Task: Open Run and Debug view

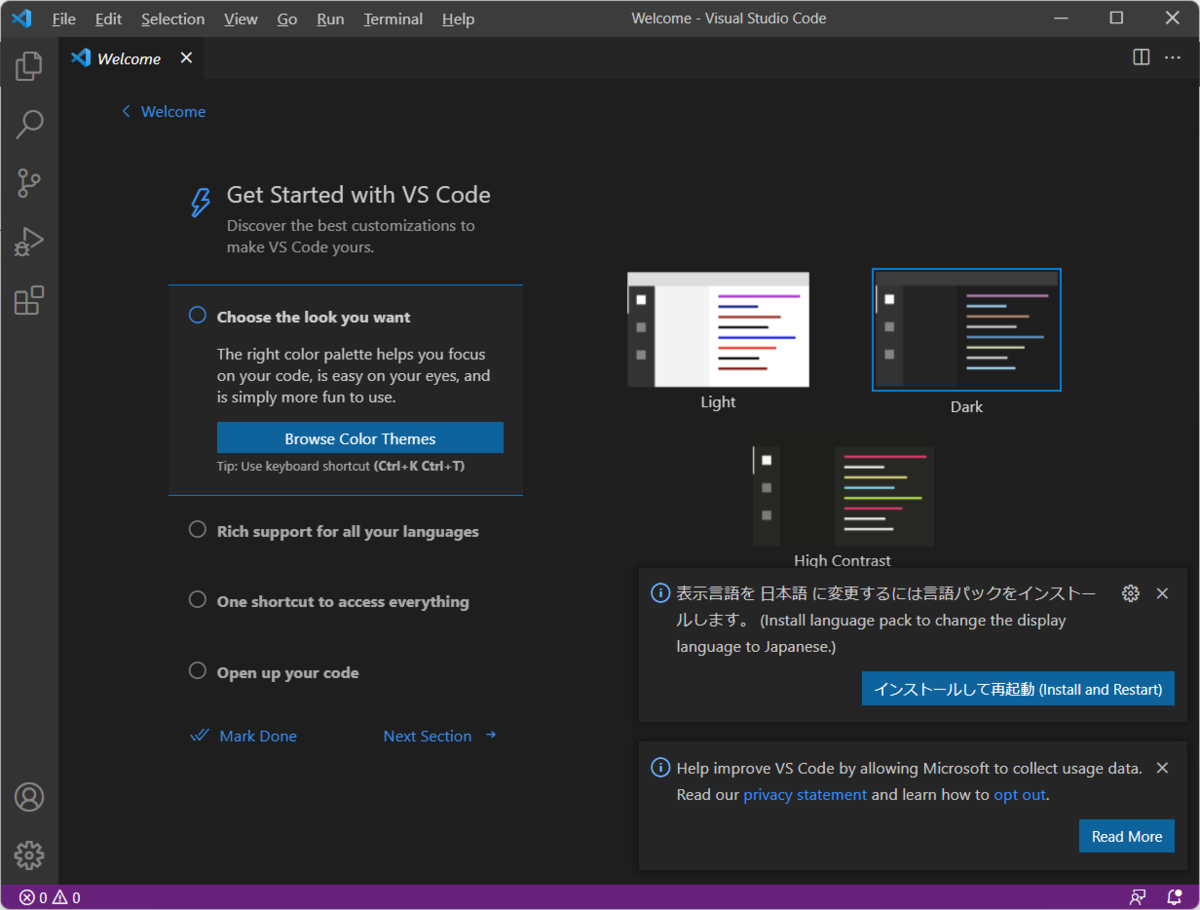Action: click(29, 242)
